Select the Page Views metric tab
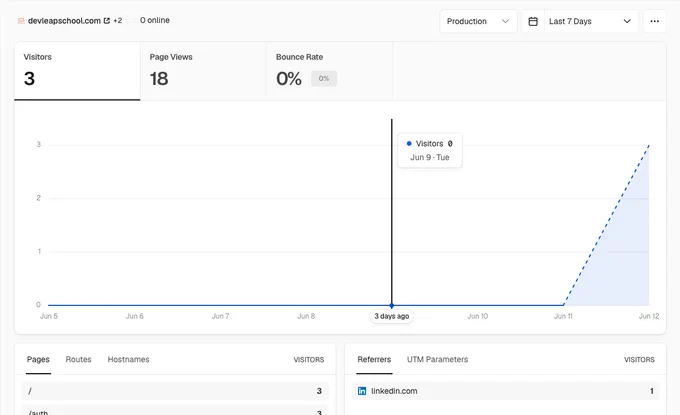The image size is (680, 415). pyautogui.click(x=203, y=71)
